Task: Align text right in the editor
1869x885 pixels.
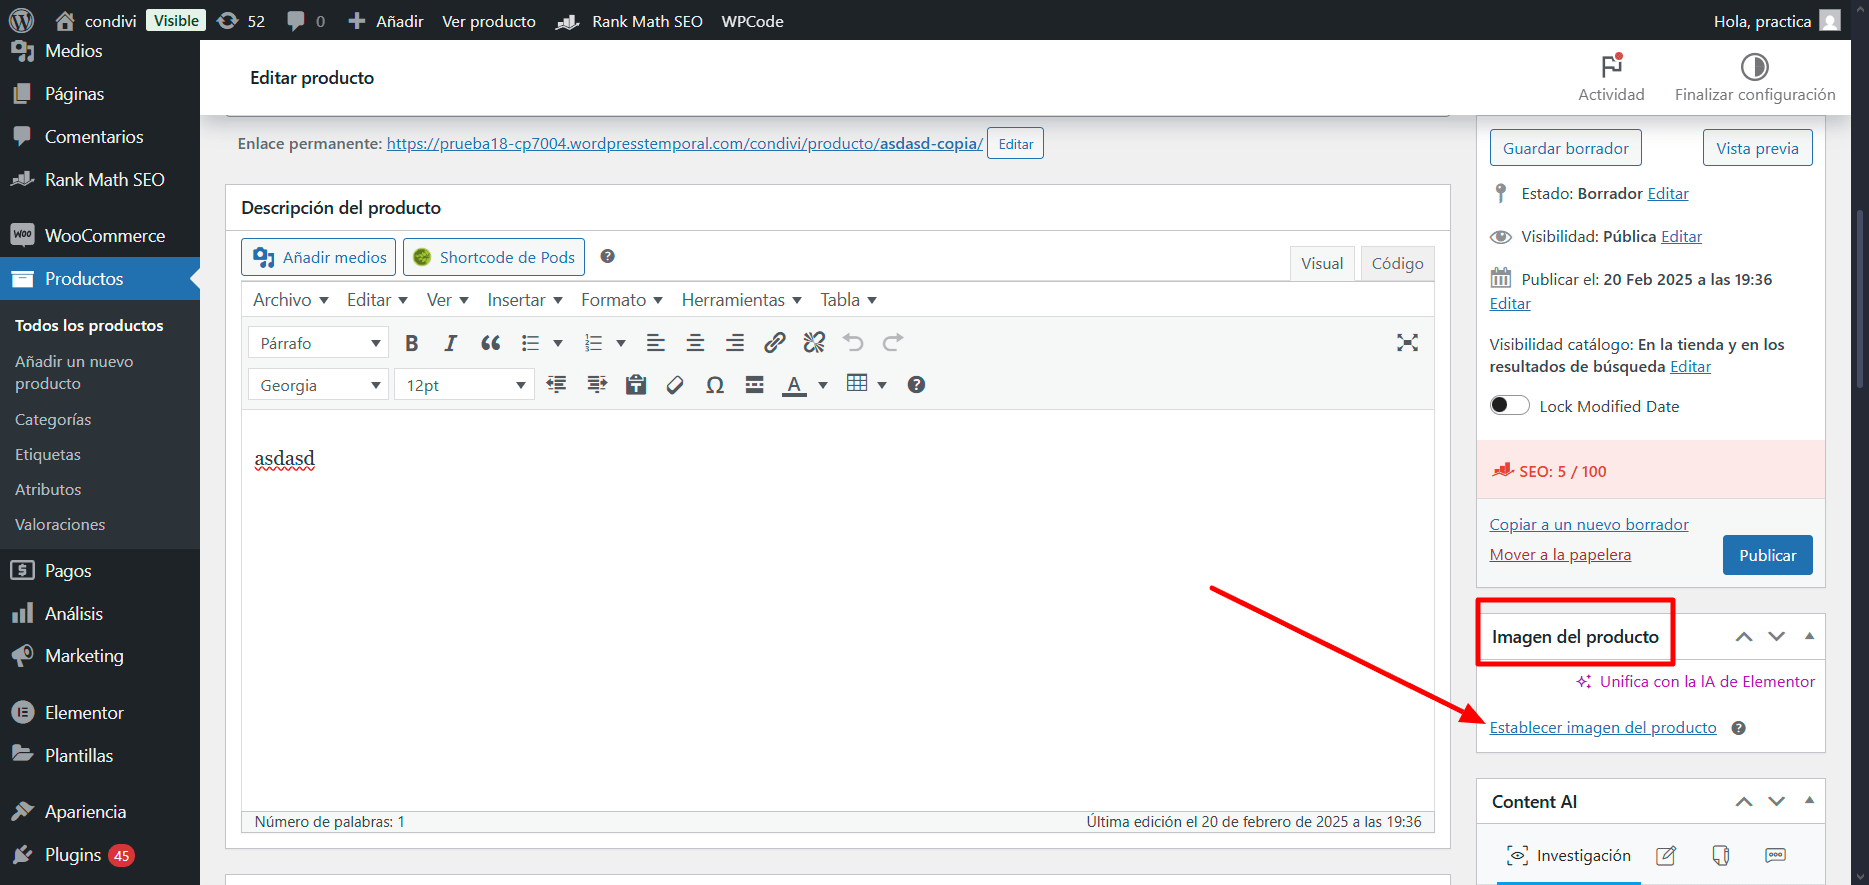Action: point(734,343)
